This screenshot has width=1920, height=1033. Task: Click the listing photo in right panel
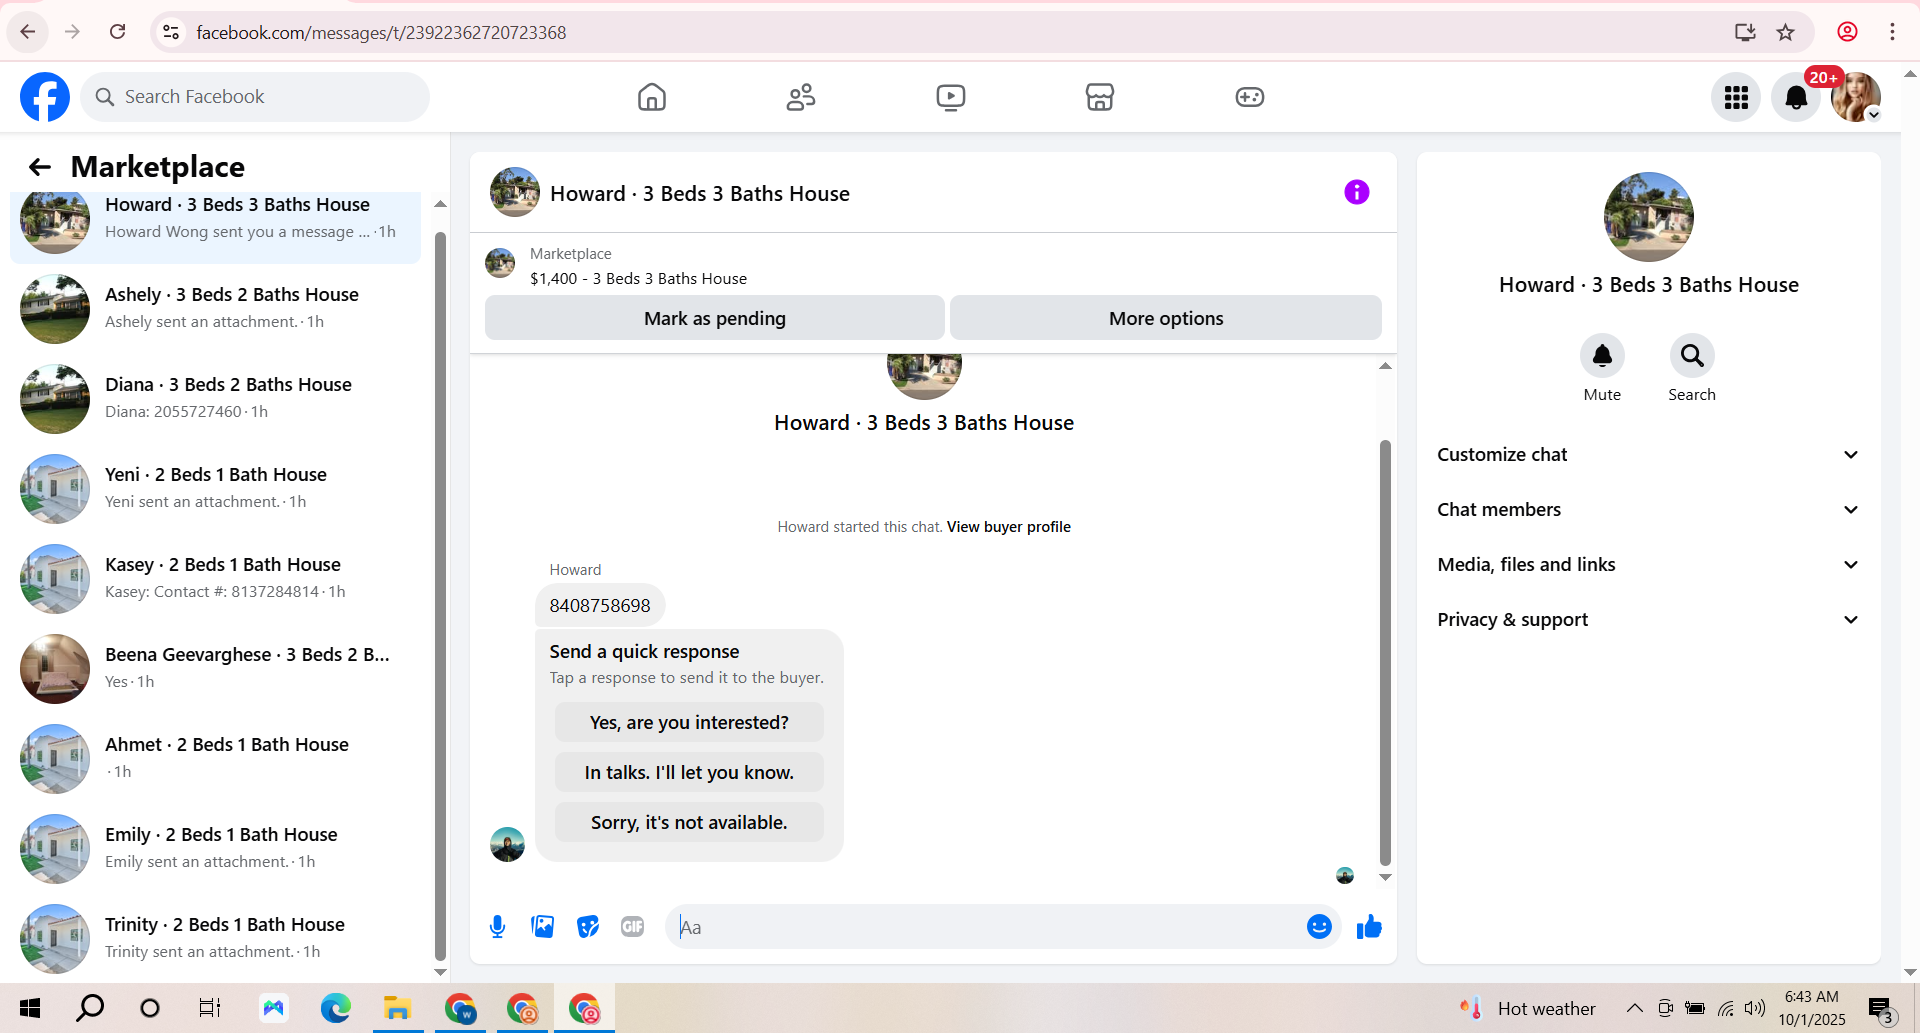tap(1649, 217)
